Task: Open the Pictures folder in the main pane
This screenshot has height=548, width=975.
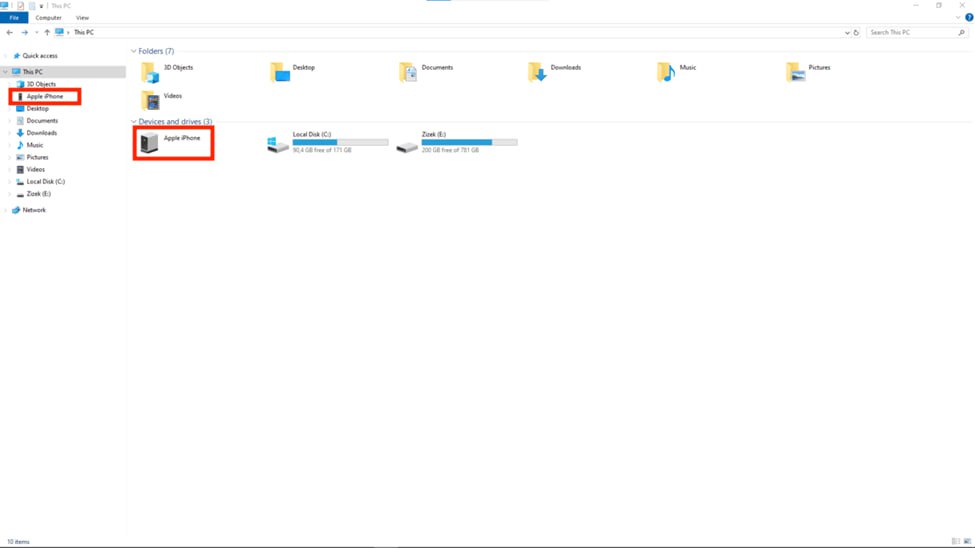Action: pyautogui.click(x=795, y=72)
